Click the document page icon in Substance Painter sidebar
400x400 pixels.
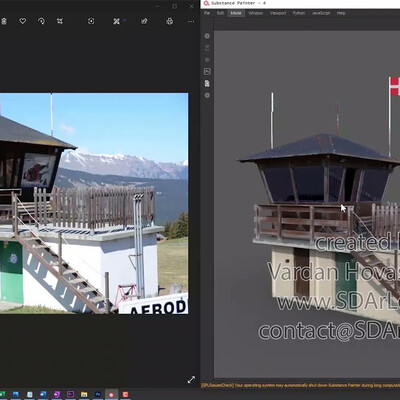207,83
